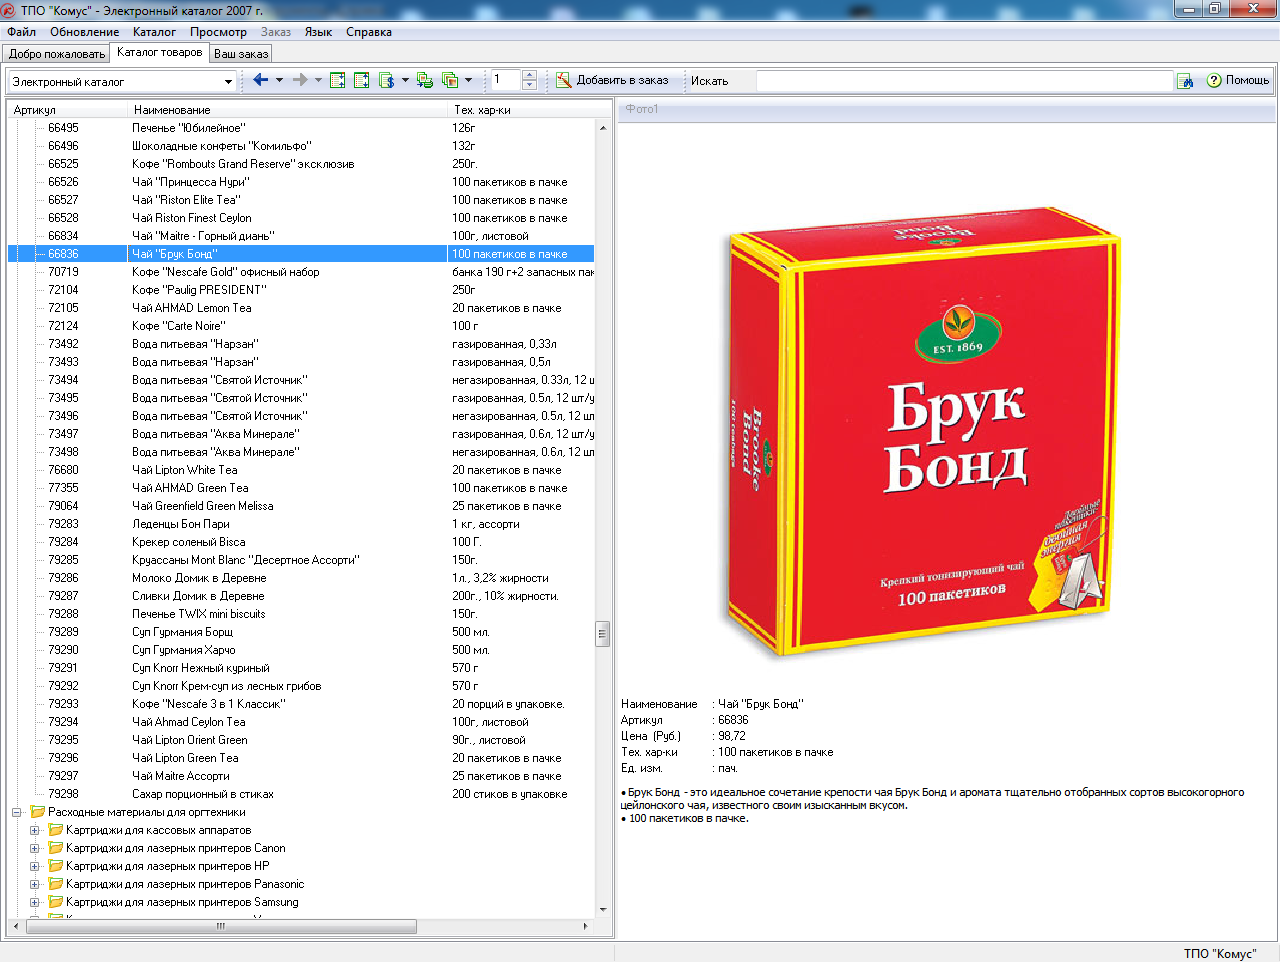1280x962 pixels.
Task: Select the row Молоко Домик в Деревне
Action: click(x=301, y=578)
